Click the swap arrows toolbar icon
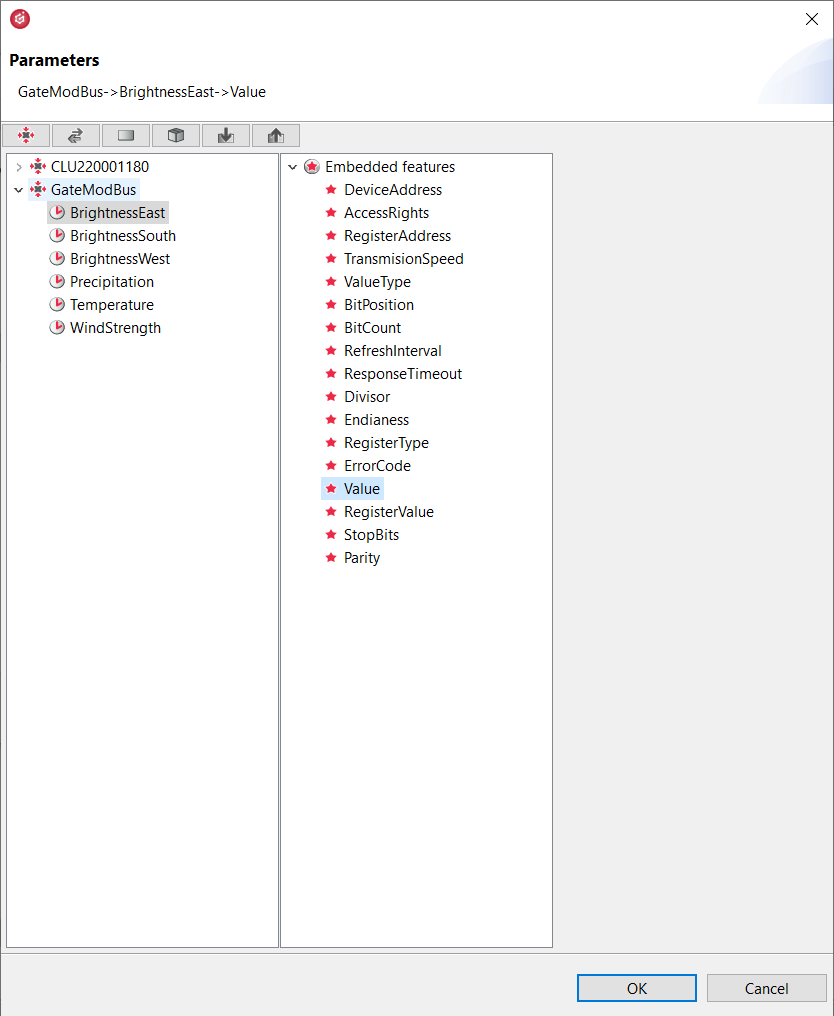The width and height of the screenshot is (834, 1016). [76, 135]
